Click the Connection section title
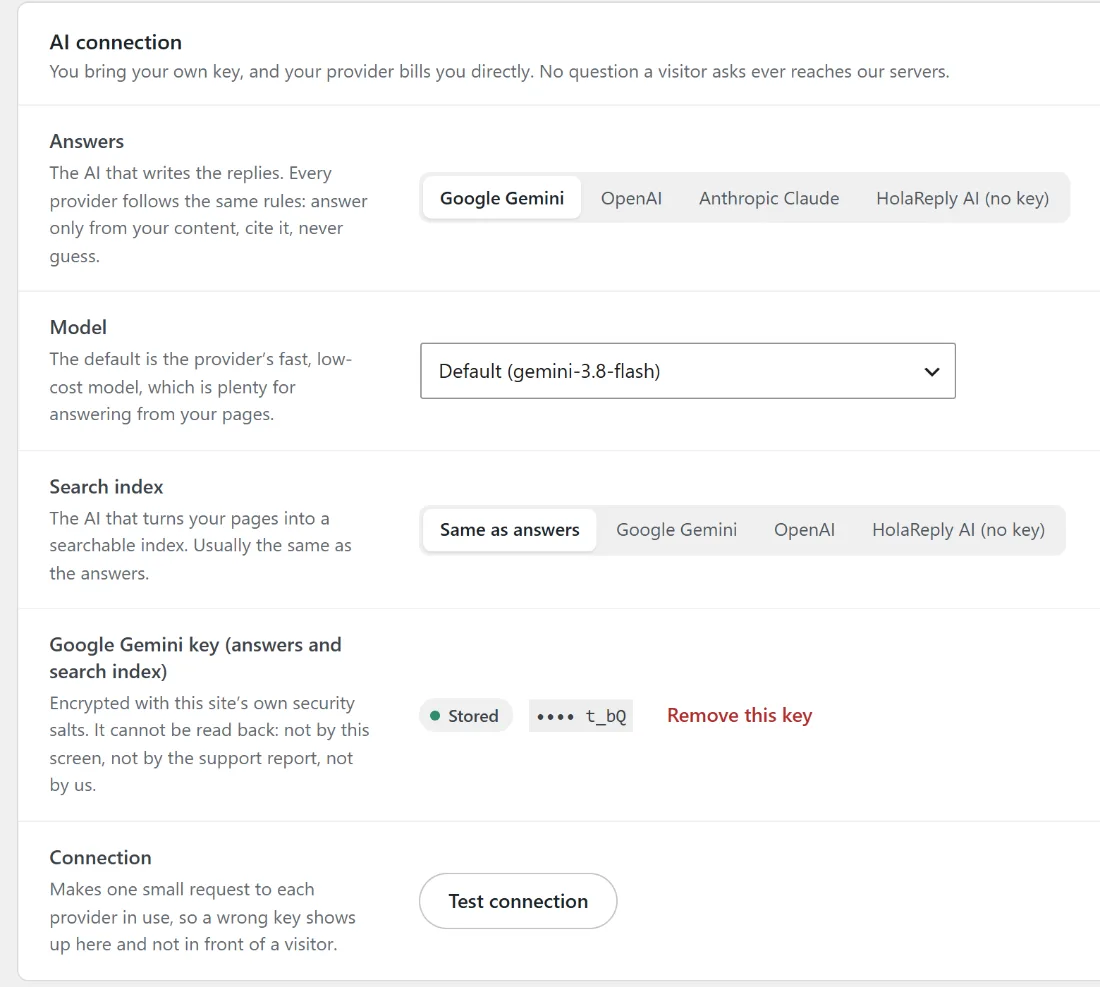 coord(100,857)
